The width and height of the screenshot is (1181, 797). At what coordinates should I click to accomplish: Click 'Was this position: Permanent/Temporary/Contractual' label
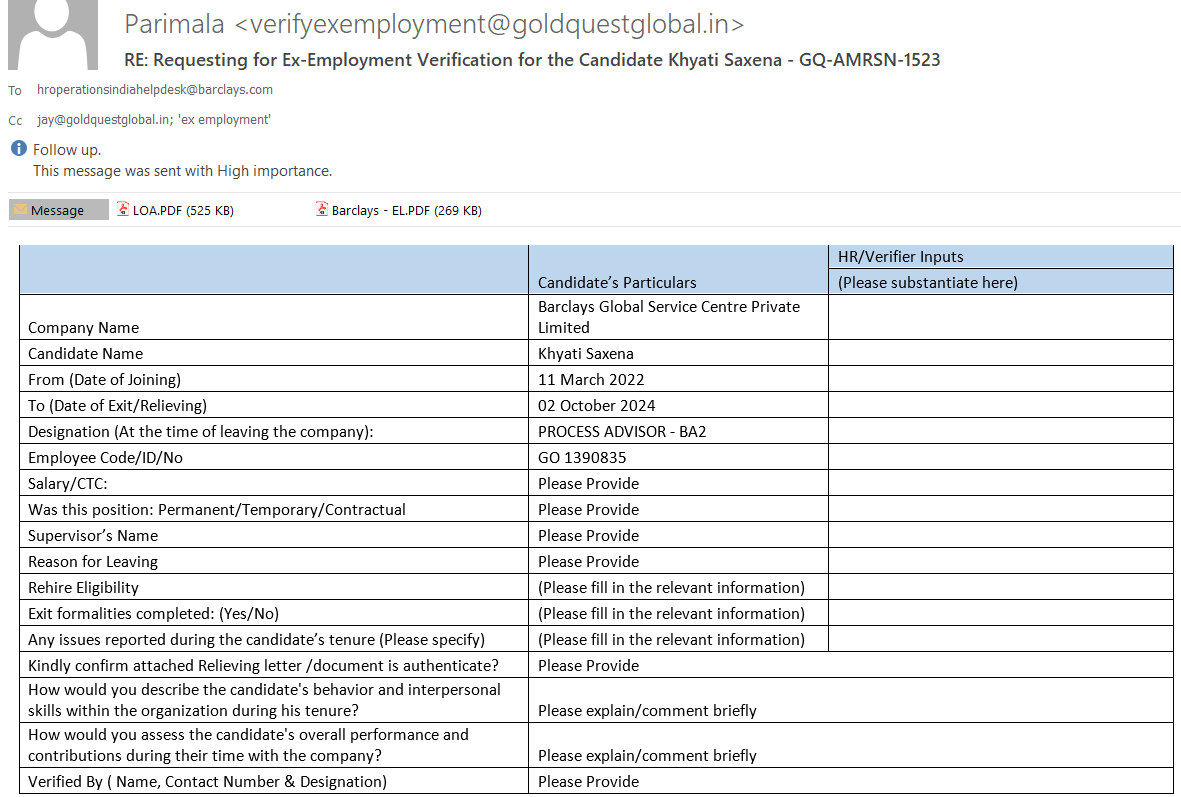click(x=217, y=509)
